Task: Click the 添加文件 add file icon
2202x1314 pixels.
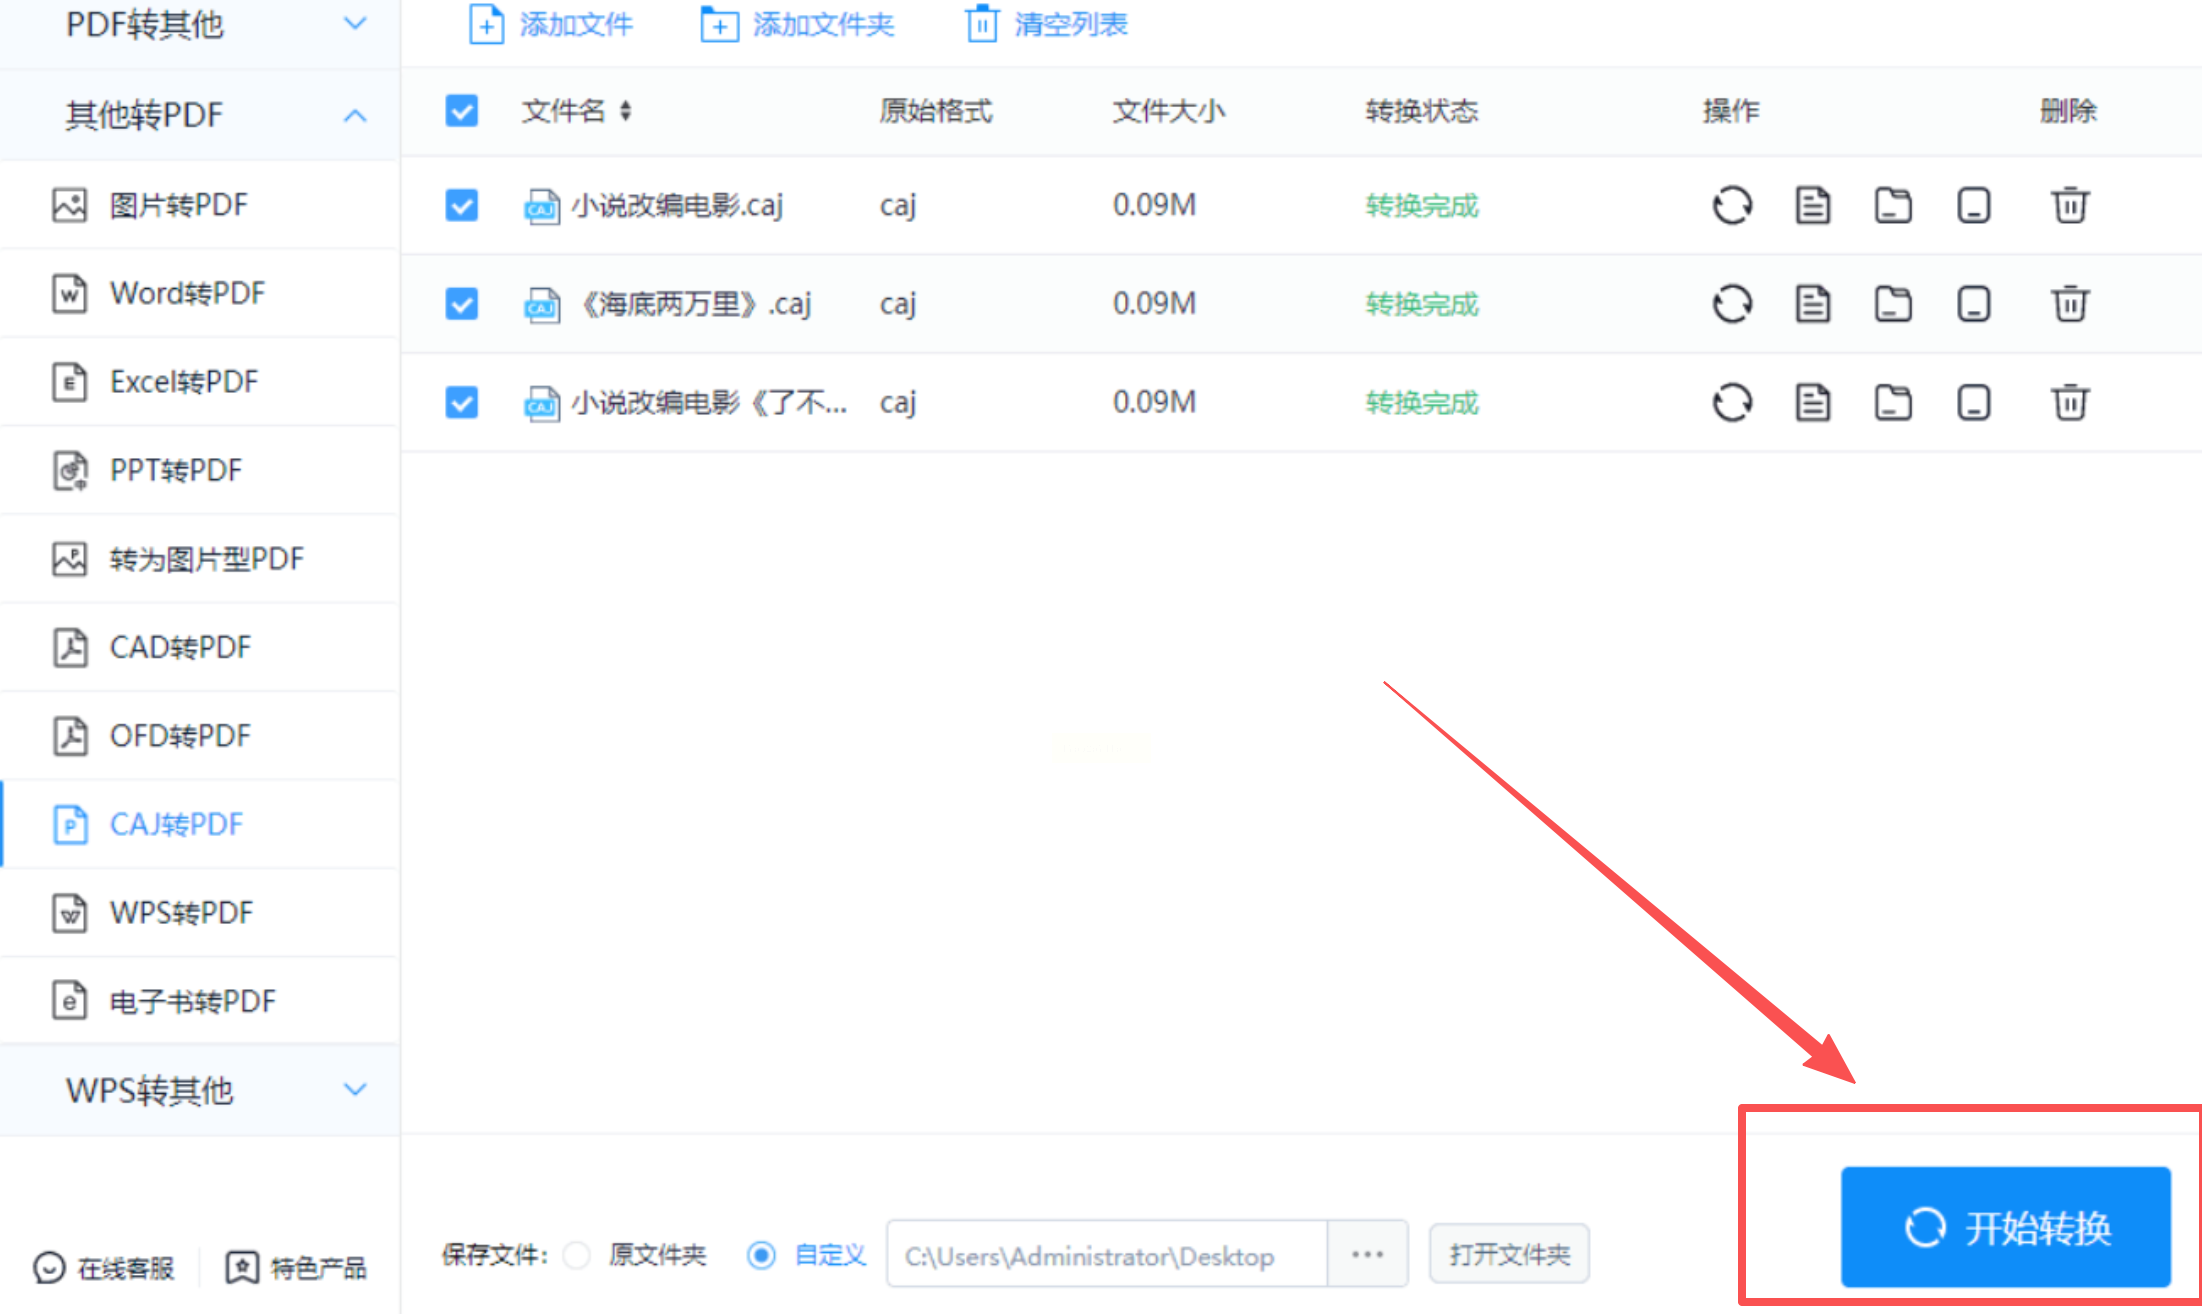Action: click(486, 25)
